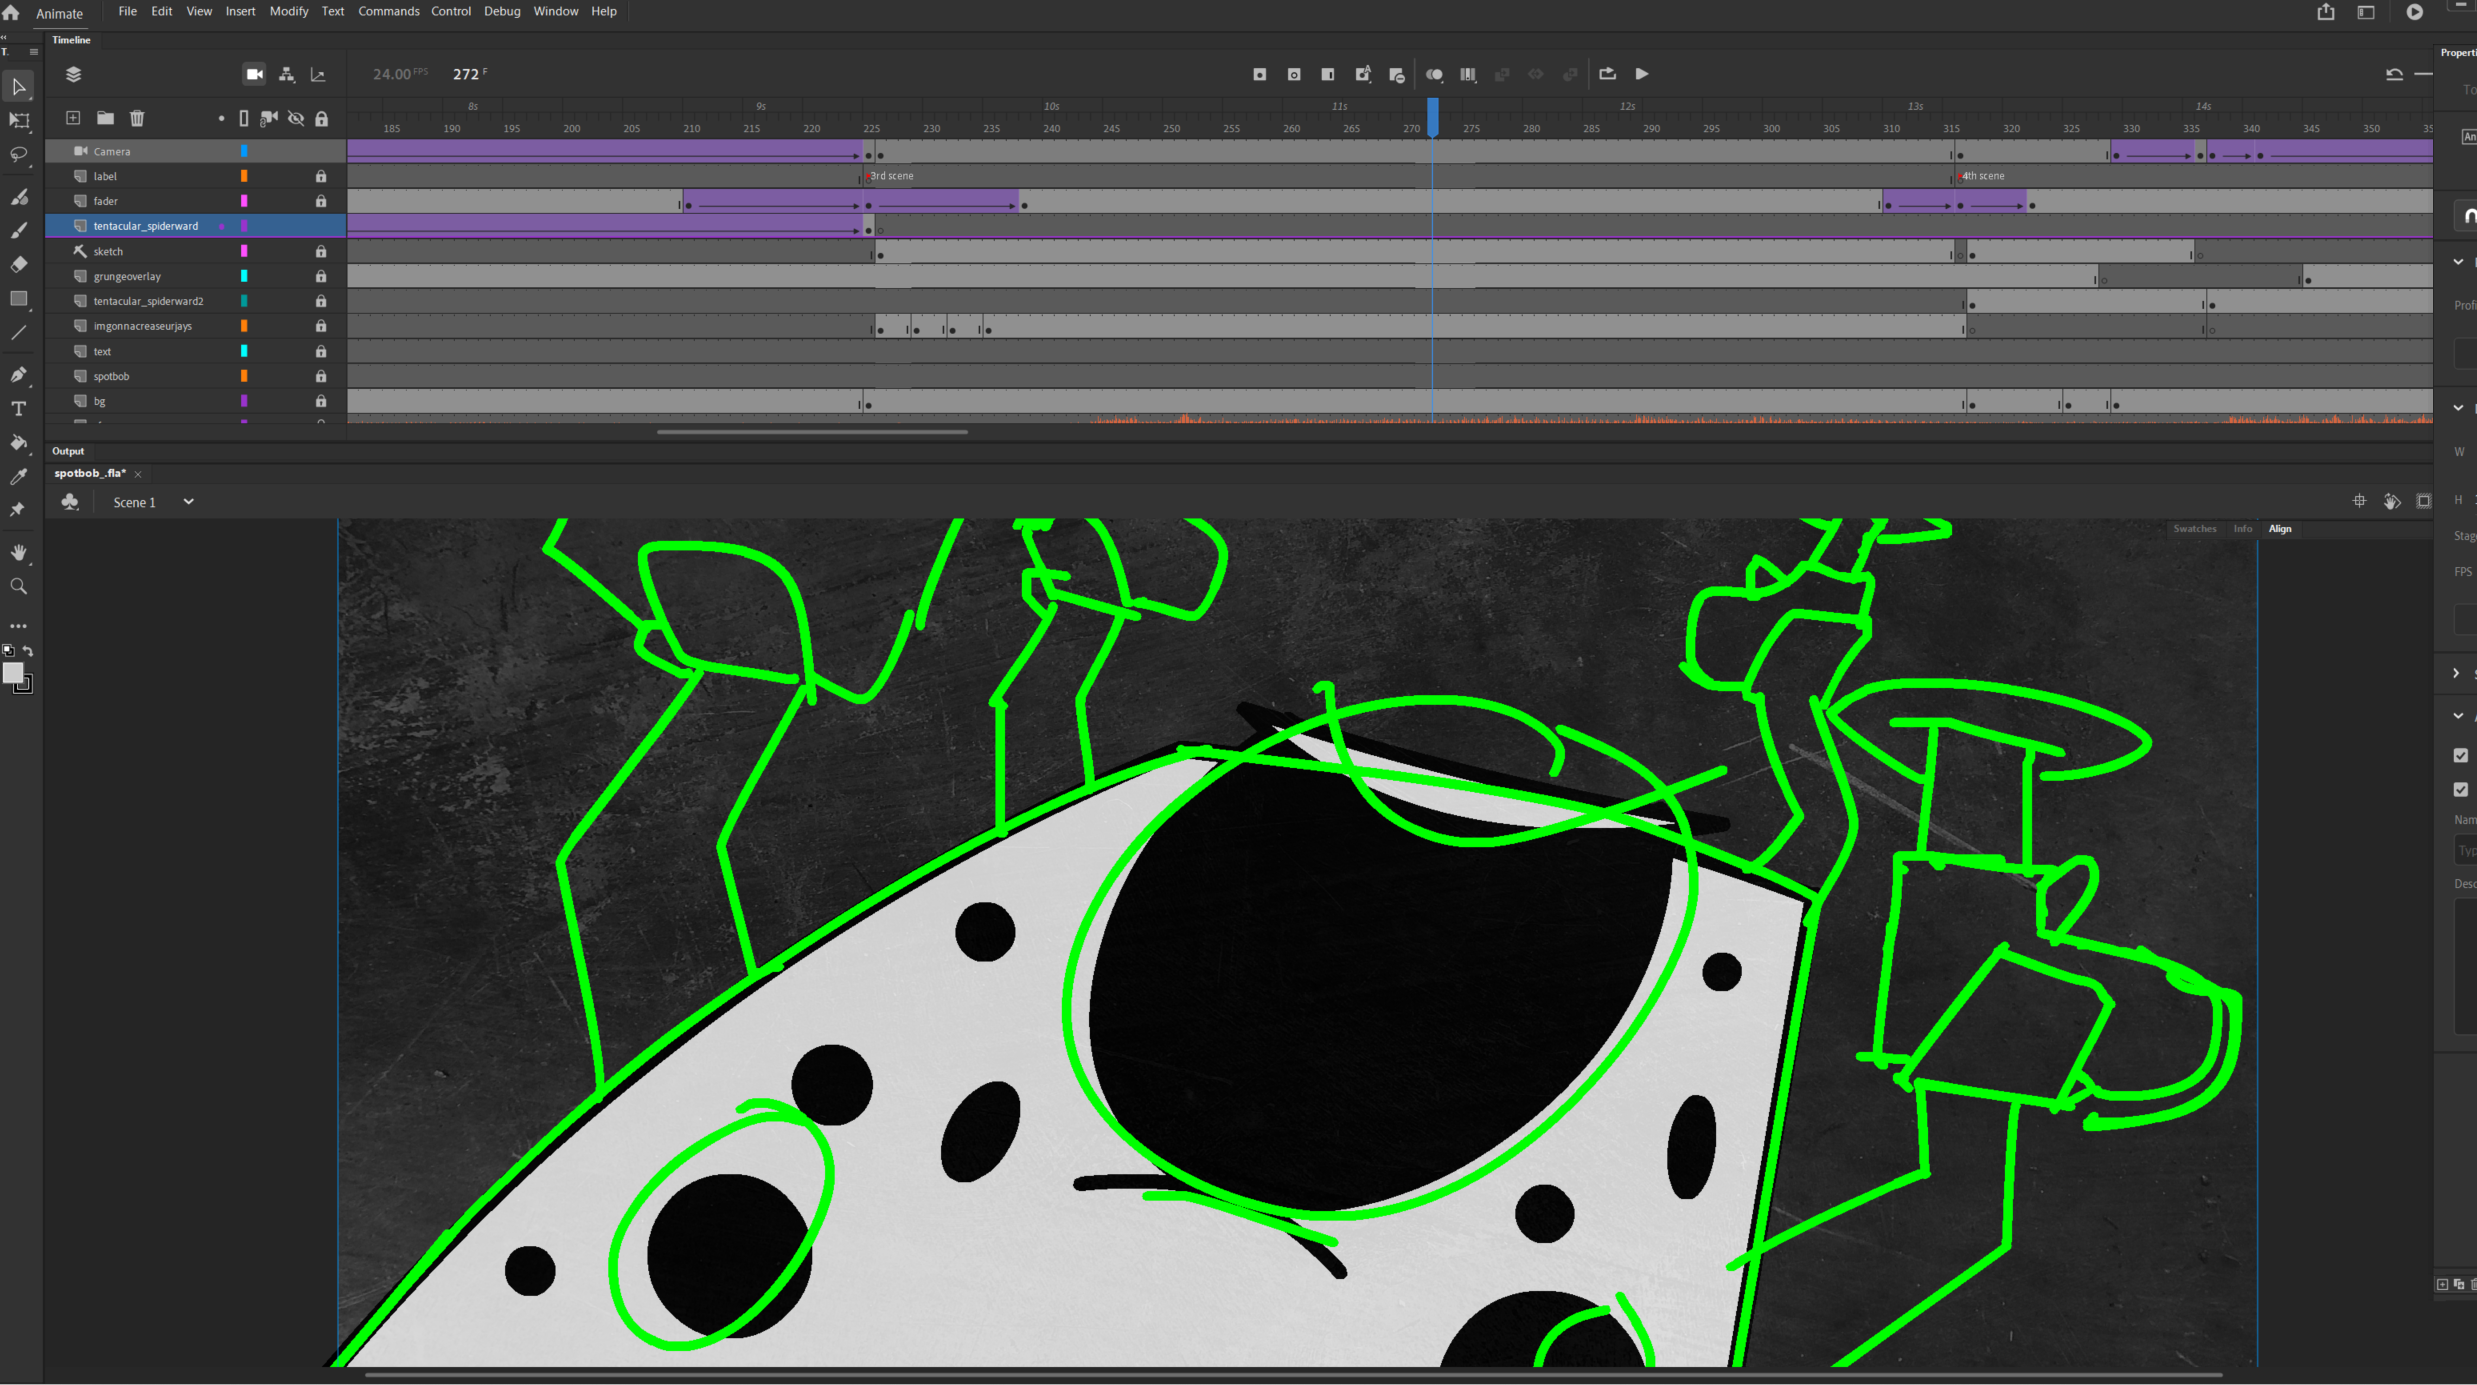Image resolution: width=2477 pixels, height=1385 pixels.
Task: Unlock the sketch layer
Action: 321,251
